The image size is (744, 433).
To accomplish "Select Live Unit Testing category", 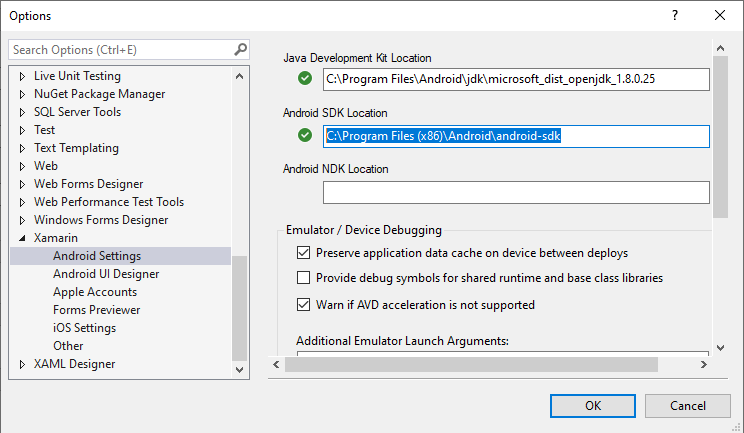I will tap(77, 76).
